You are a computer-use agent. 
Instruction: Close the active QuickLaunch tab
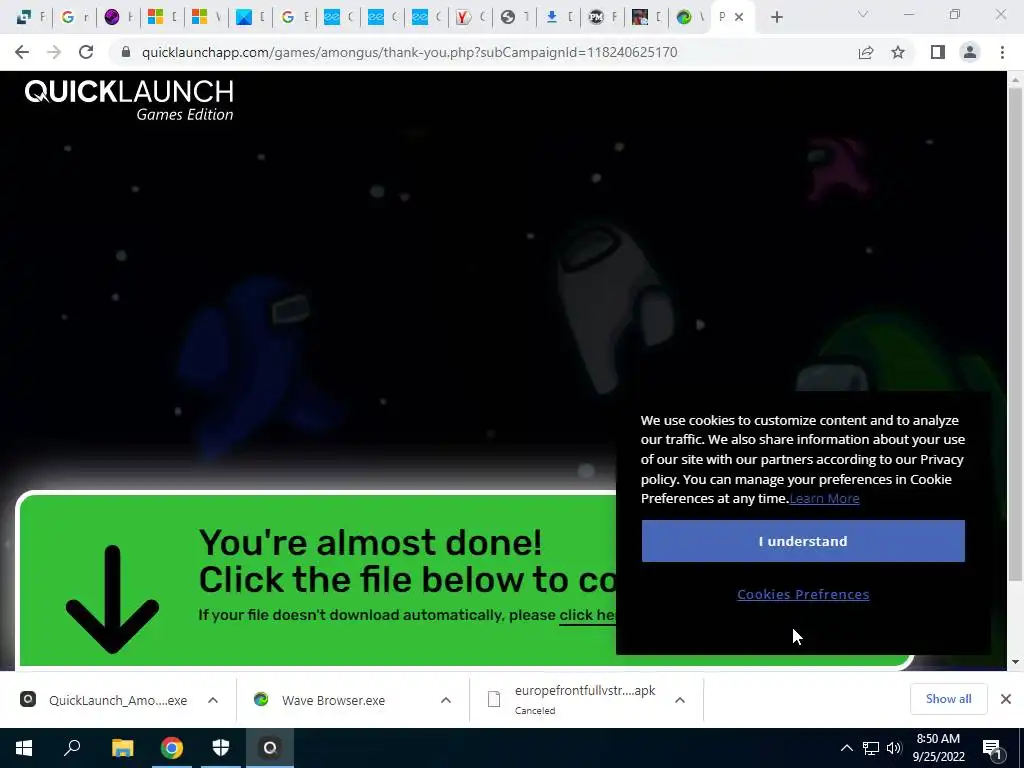tap(739, 18)
